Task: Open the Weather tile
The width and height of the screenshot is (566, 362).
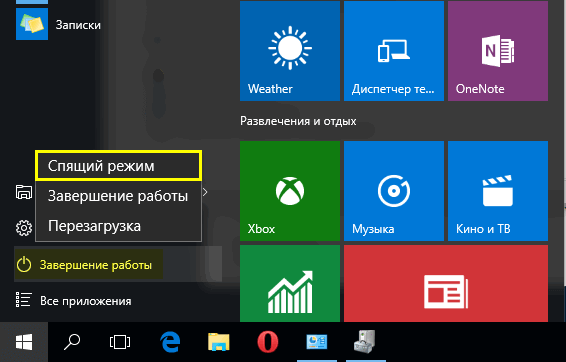Action: (x=290, y=51)
